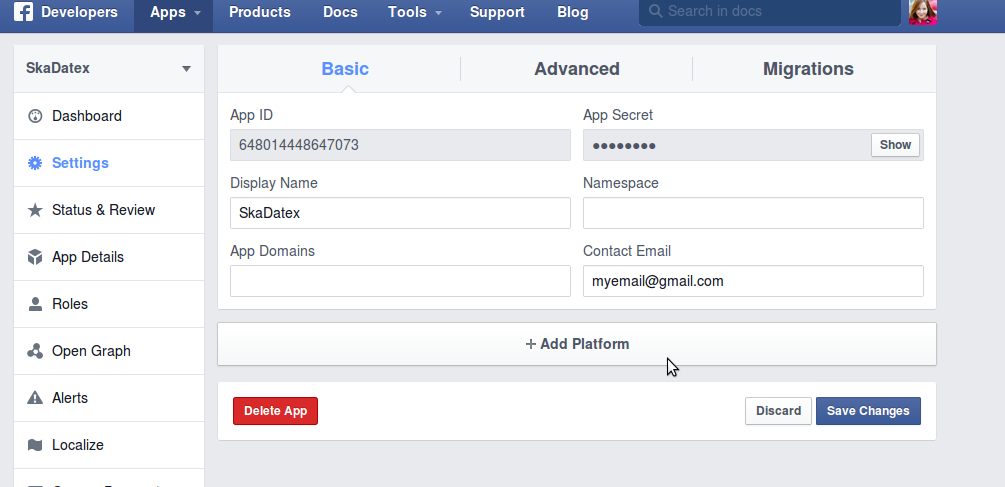Click the Dashboard gauge icon
1005x487 pixels.
(x=35, y=116)
